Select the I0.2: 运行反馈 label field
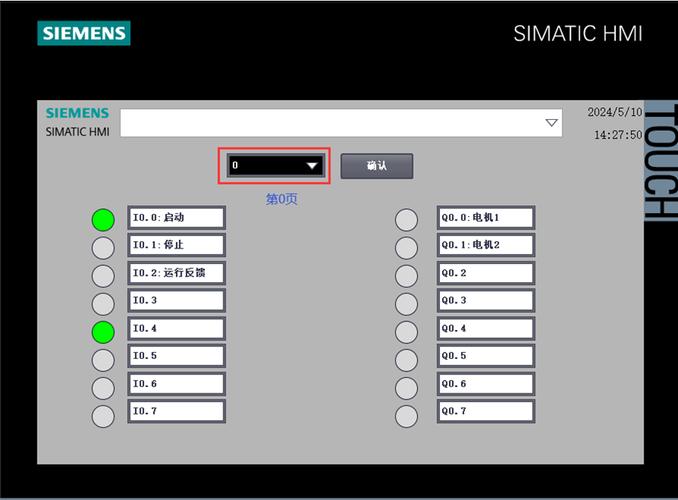Screen dimensions: 678x500 pos(176,273)
